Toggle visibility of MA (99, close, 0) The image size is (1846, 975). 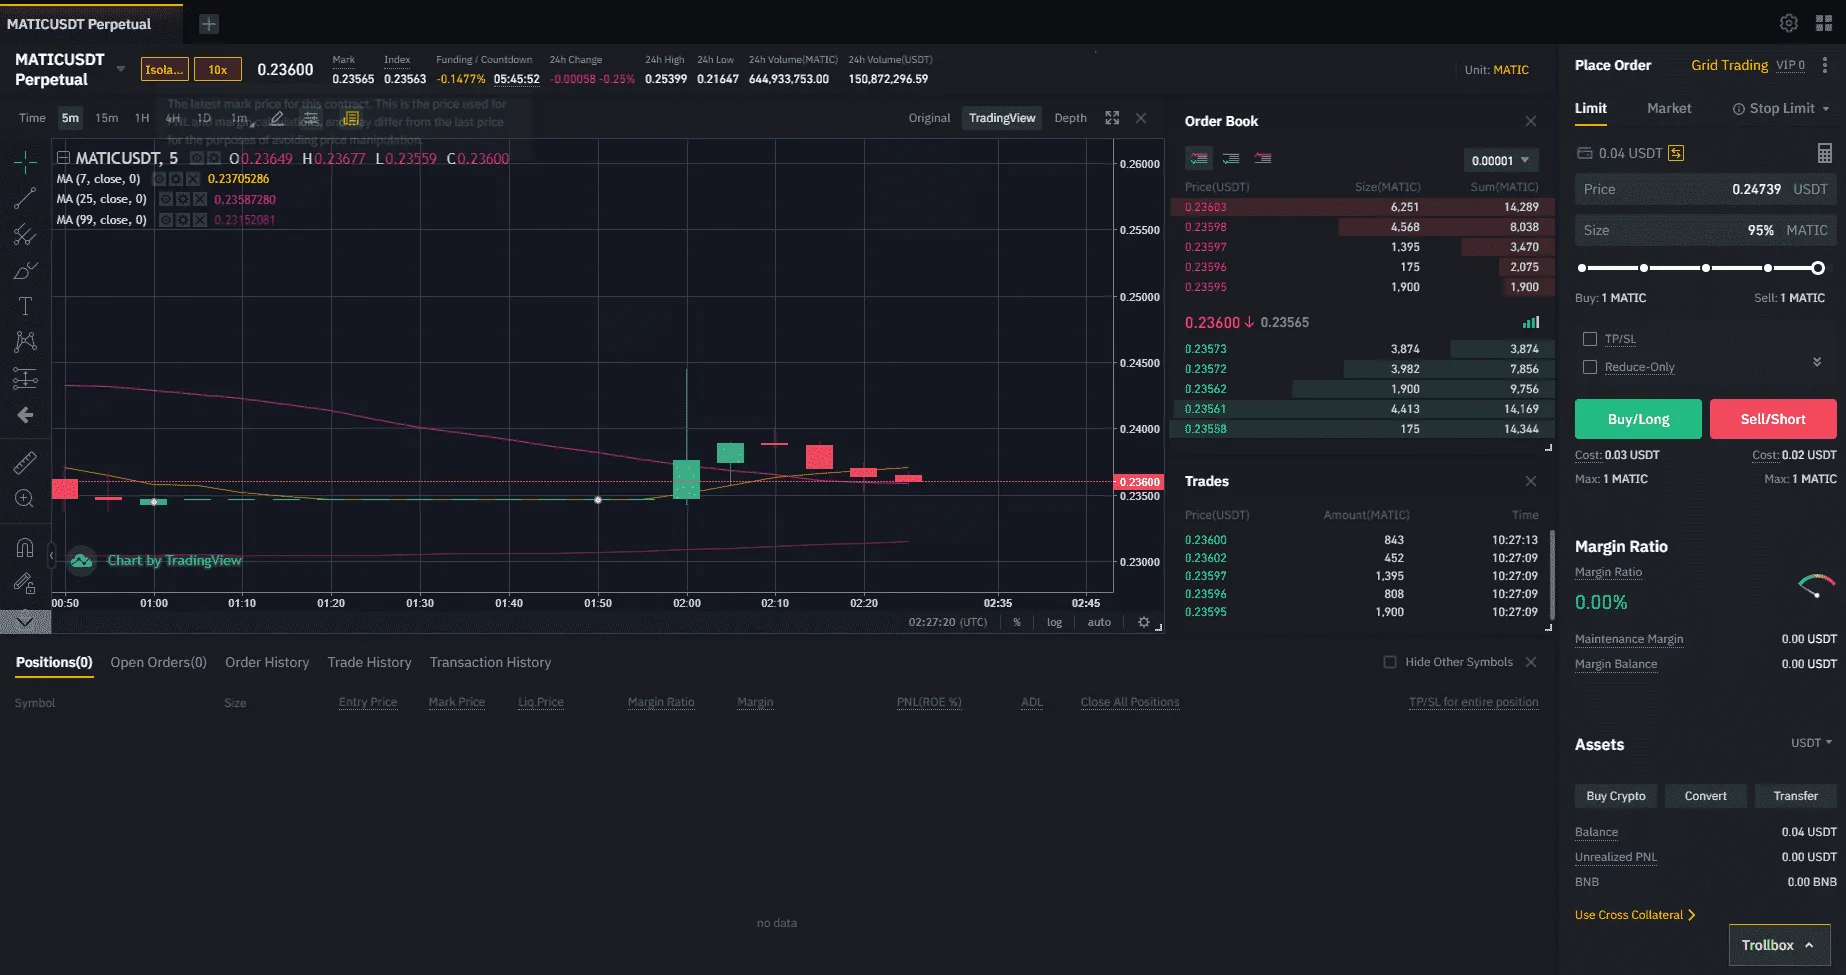[x=166, y=220]
